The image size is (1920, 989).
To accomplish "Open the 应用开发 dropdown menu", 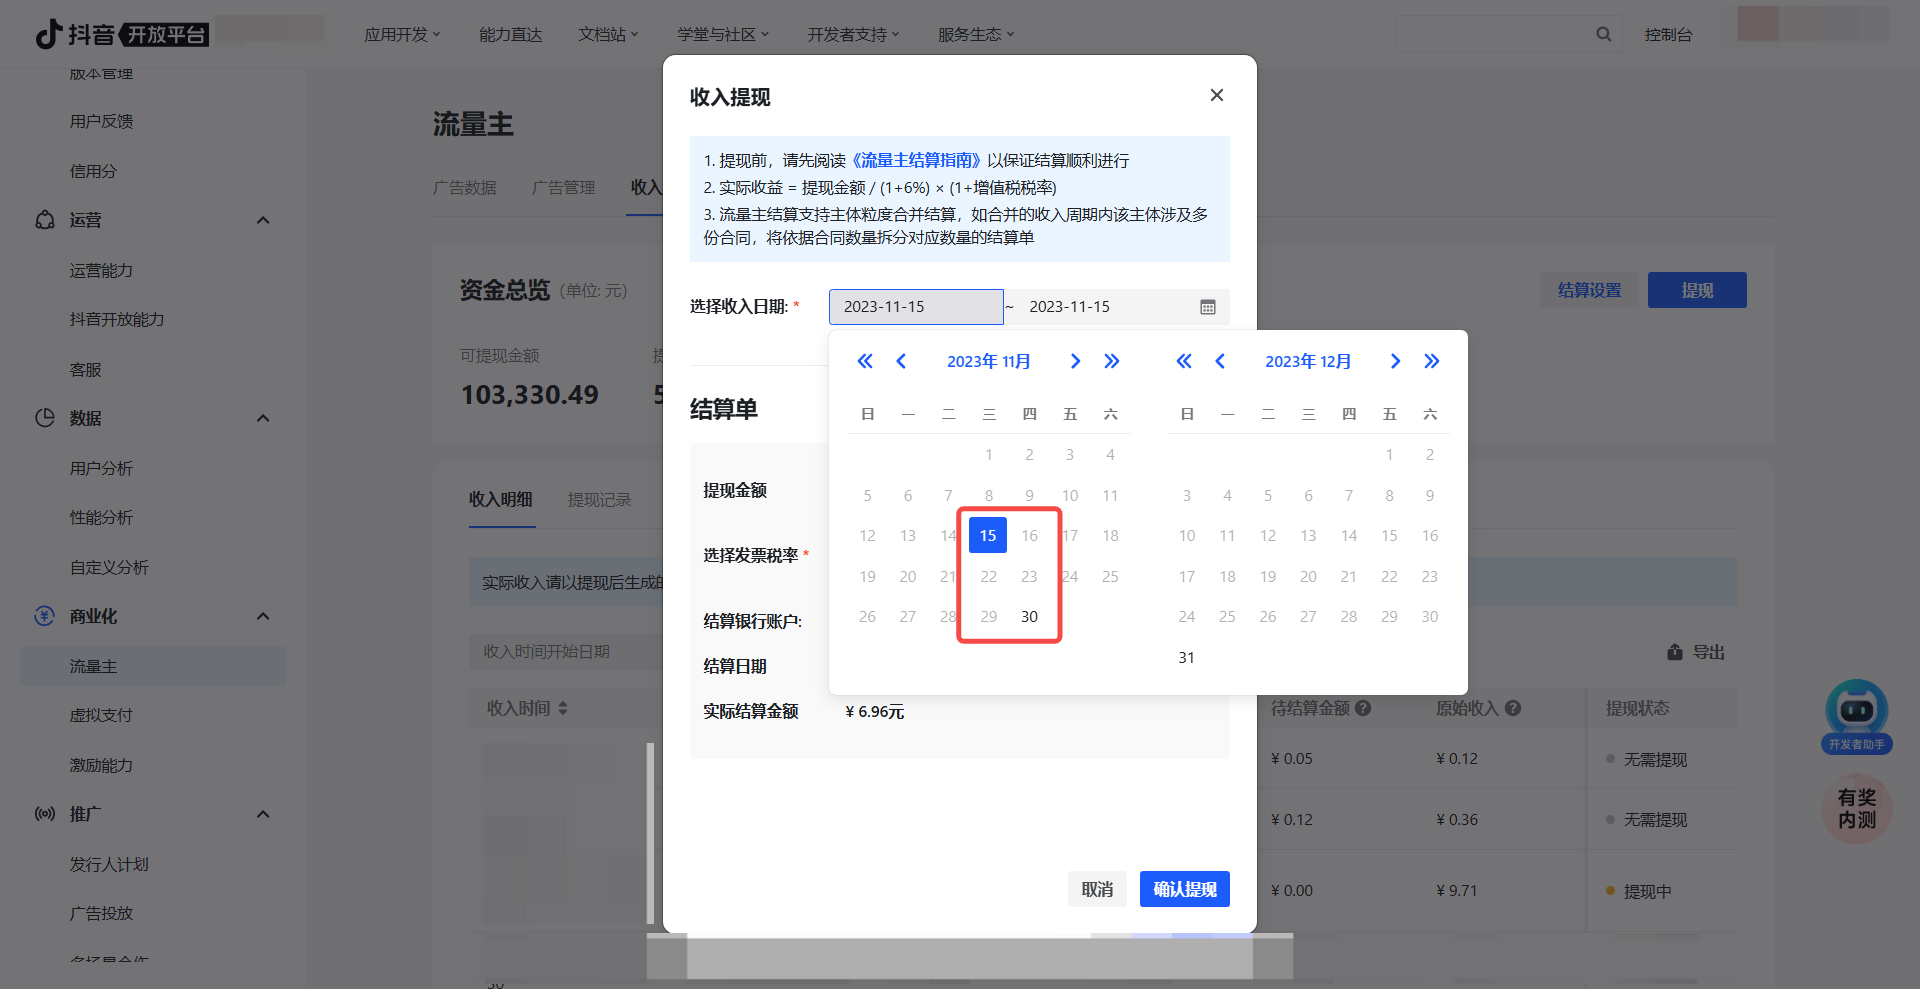I will coord(402,34).
